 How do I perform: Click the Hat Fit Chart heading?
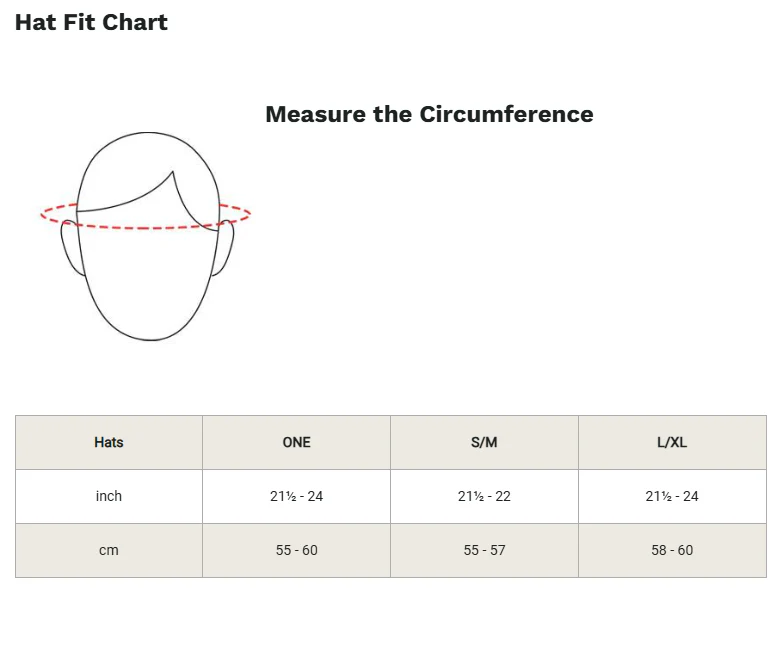91,22
